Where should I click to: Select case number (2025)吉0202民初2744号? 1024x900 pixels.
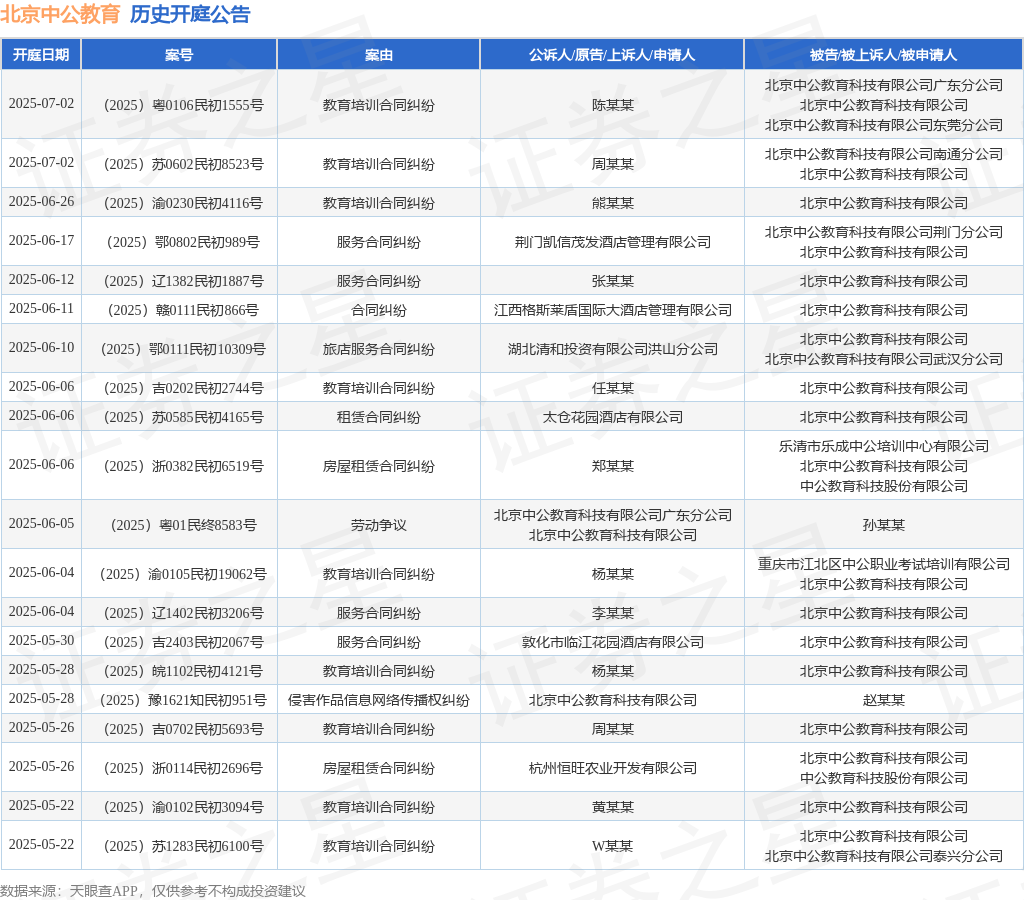tap(183, 389)
